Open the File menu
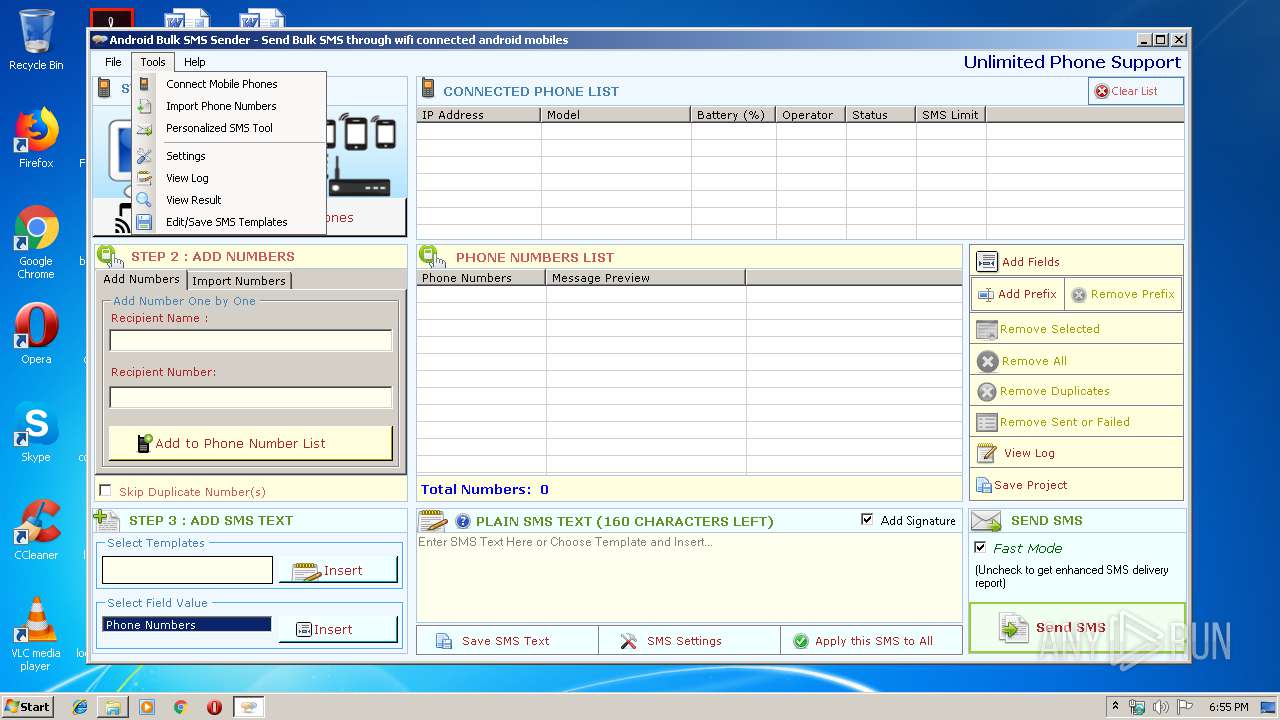 click(x=113, y=62)
